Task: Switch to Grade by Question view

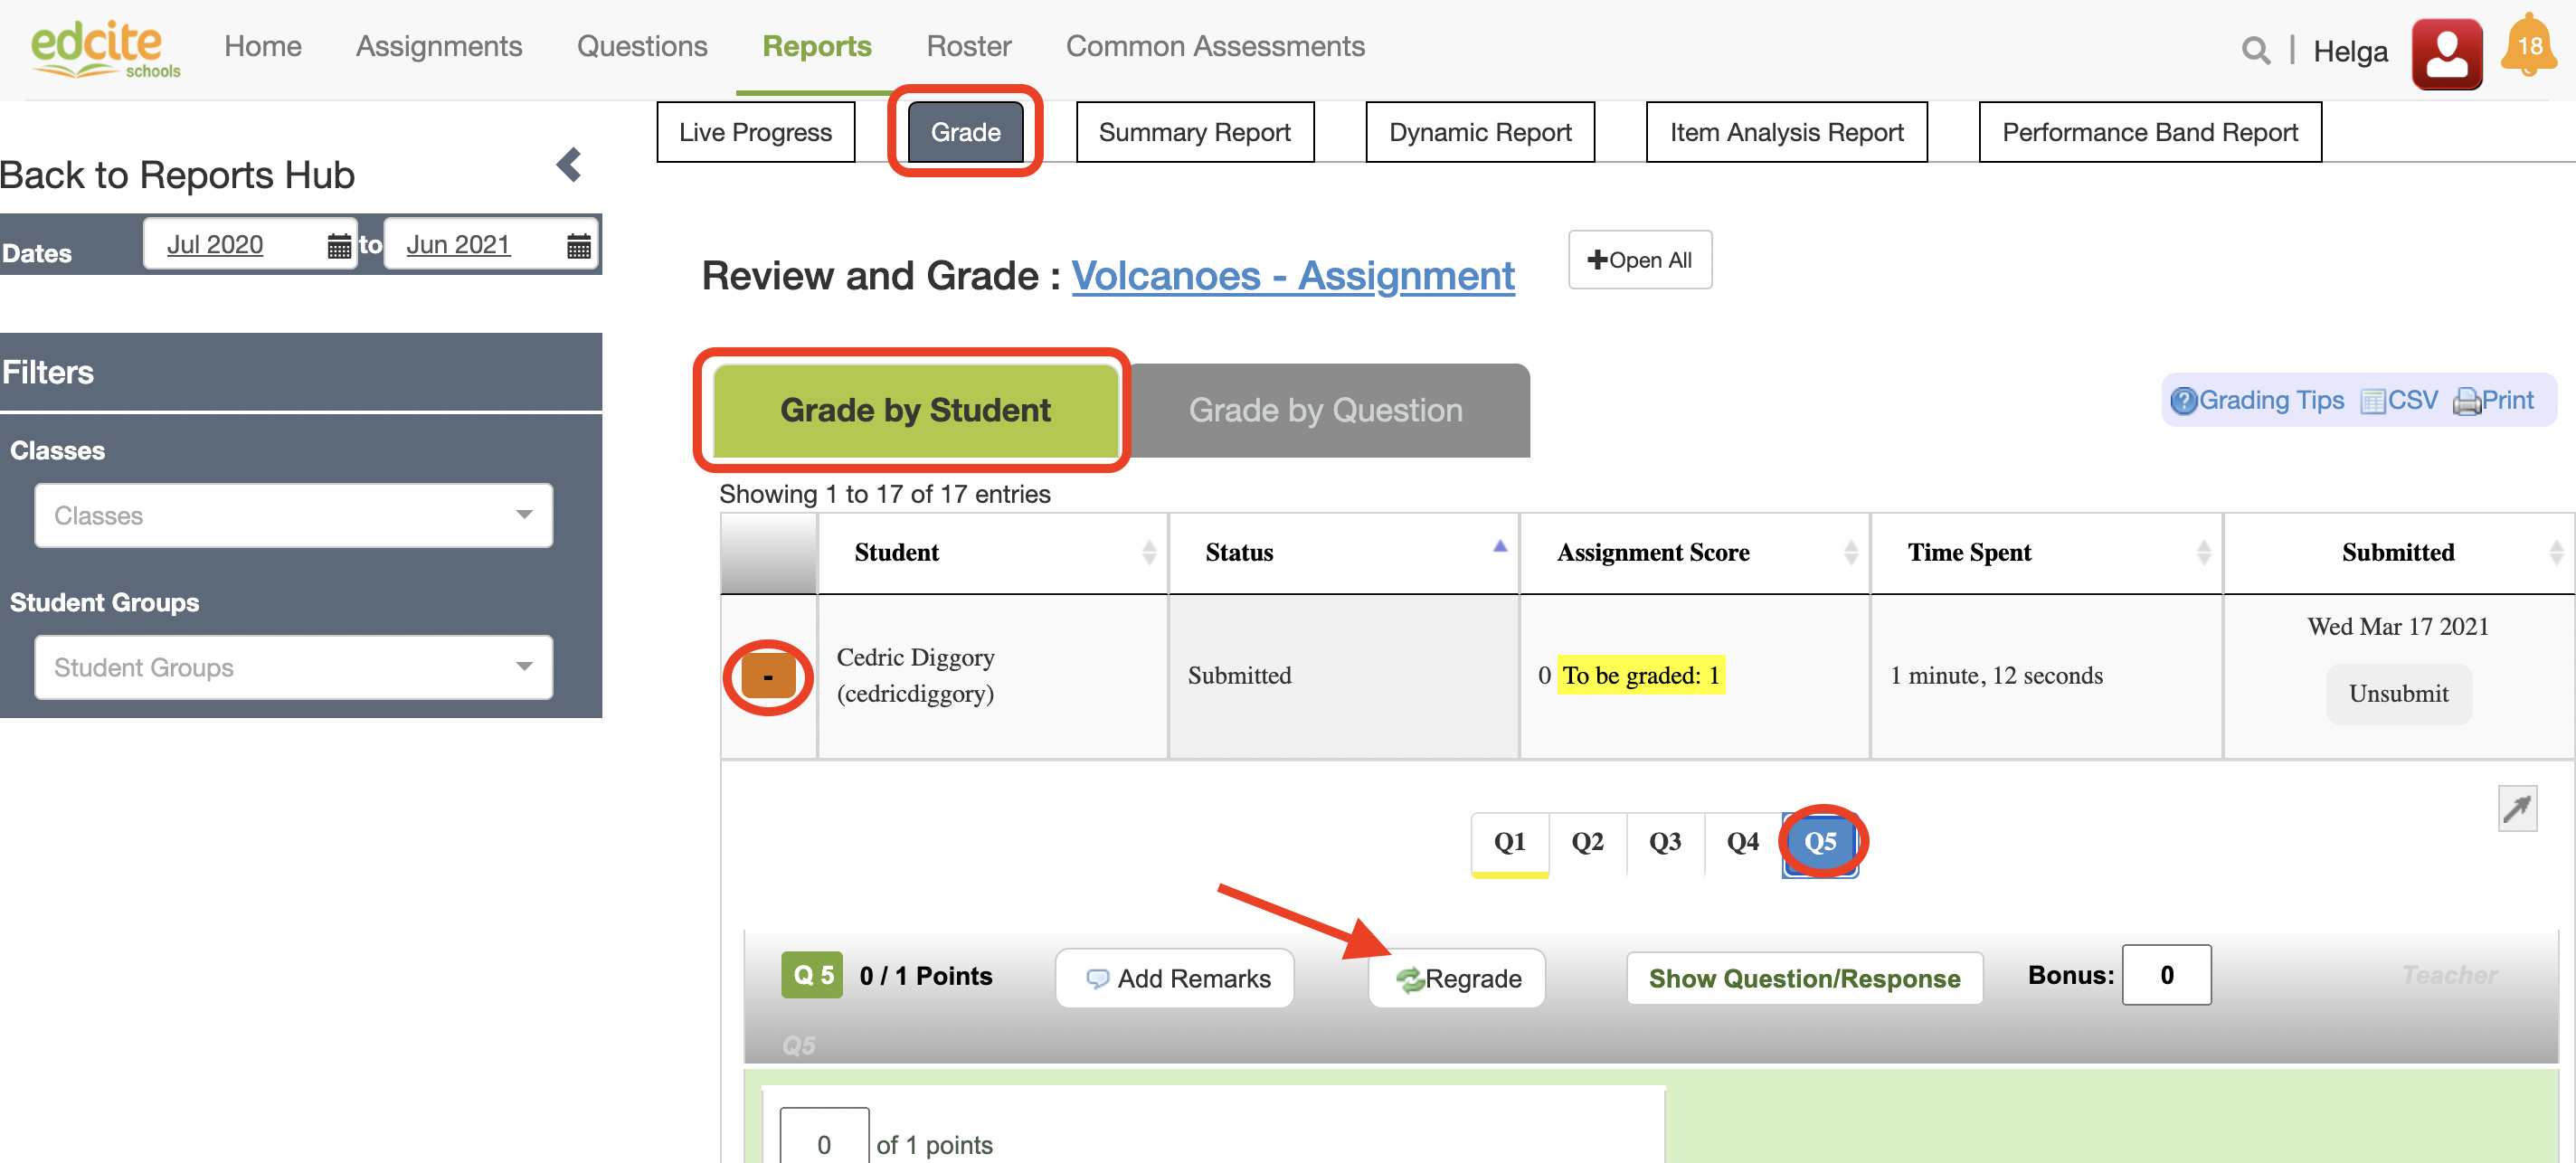Action: pyautogui.click(x=1325, y=410)
